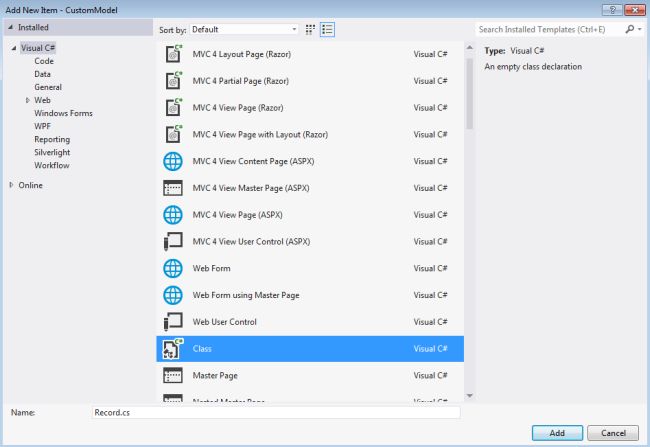Click the Class template icon
Viewport: 650px width, 447px height.
pyautogui.click(x=173, y=349)
